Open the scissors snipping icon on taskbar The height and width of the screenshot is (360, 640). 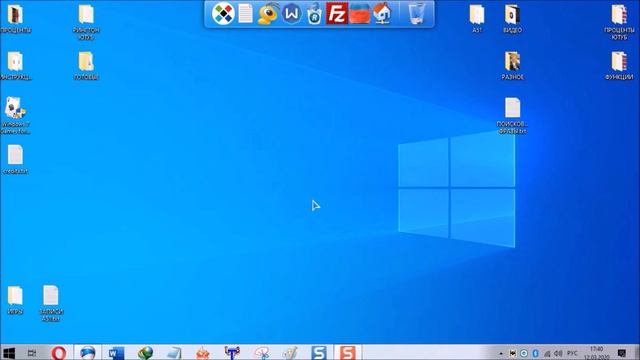[261, 353]
